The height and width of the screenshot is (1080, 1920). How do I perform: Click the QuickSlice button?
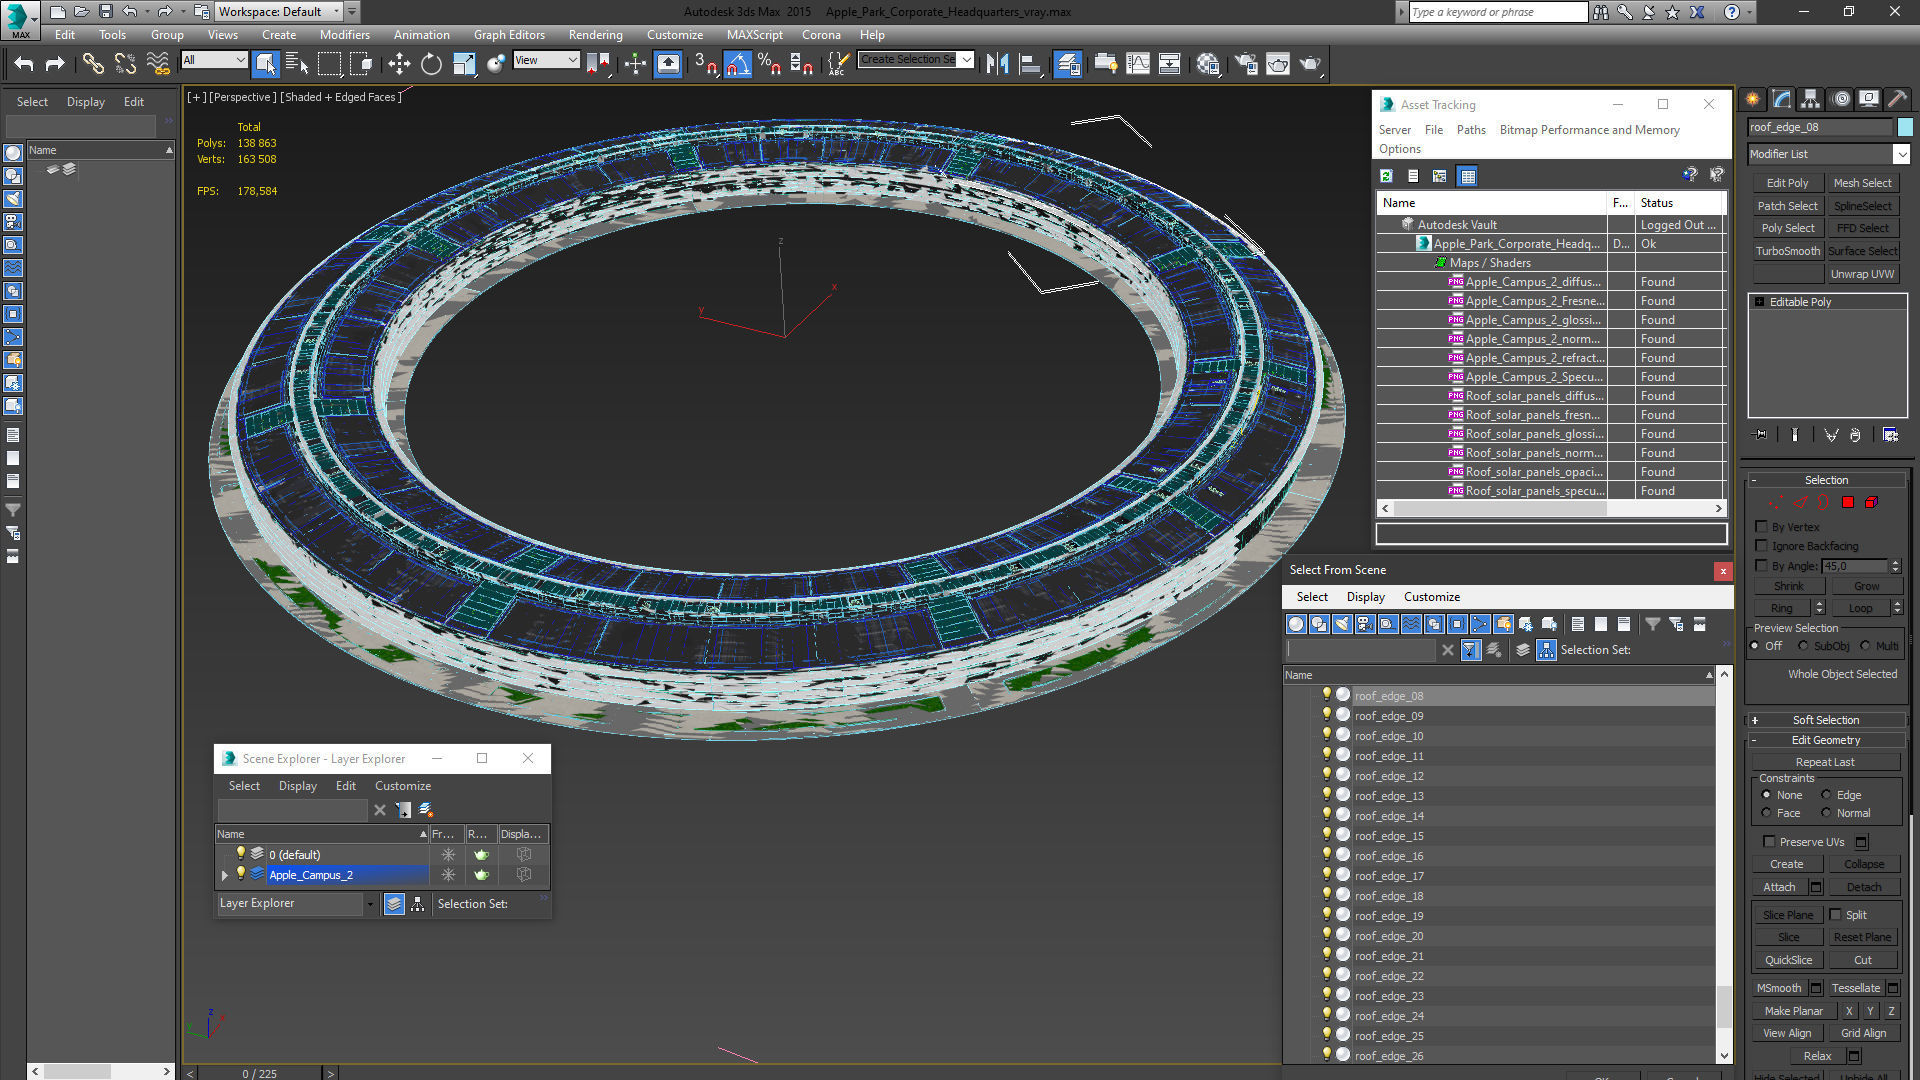tap(1788, 960)
